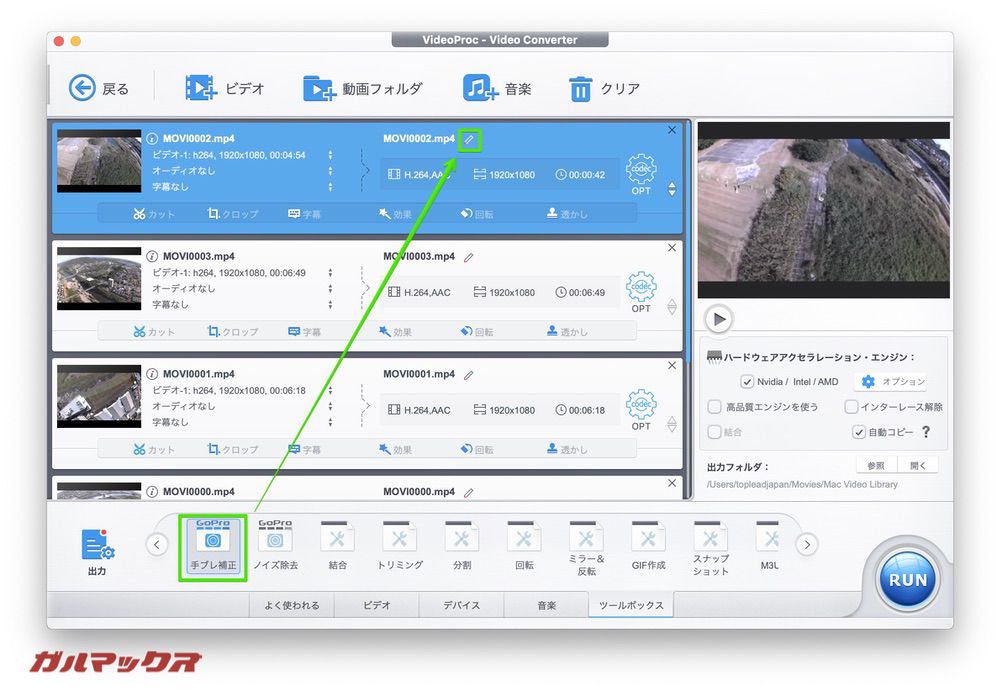Click the 手ブレ補正 stabilization tool icon
Viewport: 1000px width, 691px height.
pyautogui.click(x=212, y=540)
